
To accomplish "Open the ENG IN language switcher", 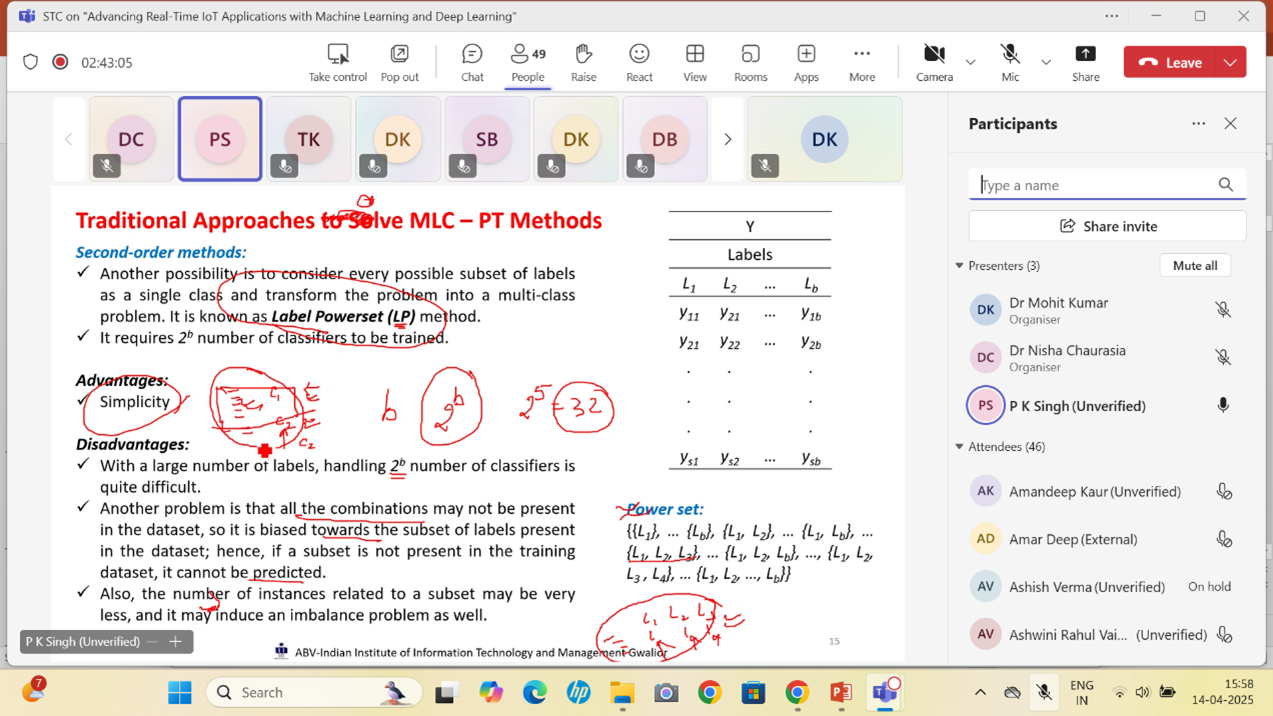I will coord(1081,692).
